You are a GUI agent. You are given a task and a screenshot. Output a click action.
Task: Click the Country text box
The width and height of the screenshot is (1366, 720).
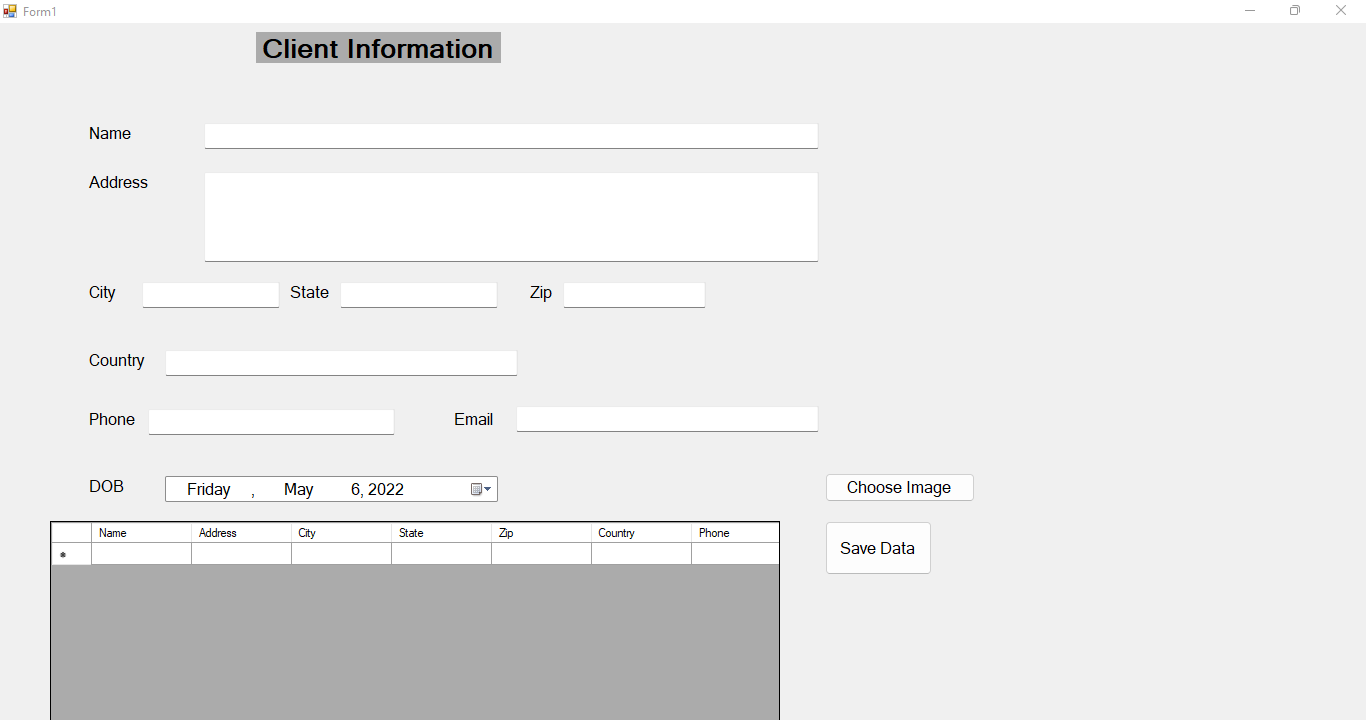(340, 362)
